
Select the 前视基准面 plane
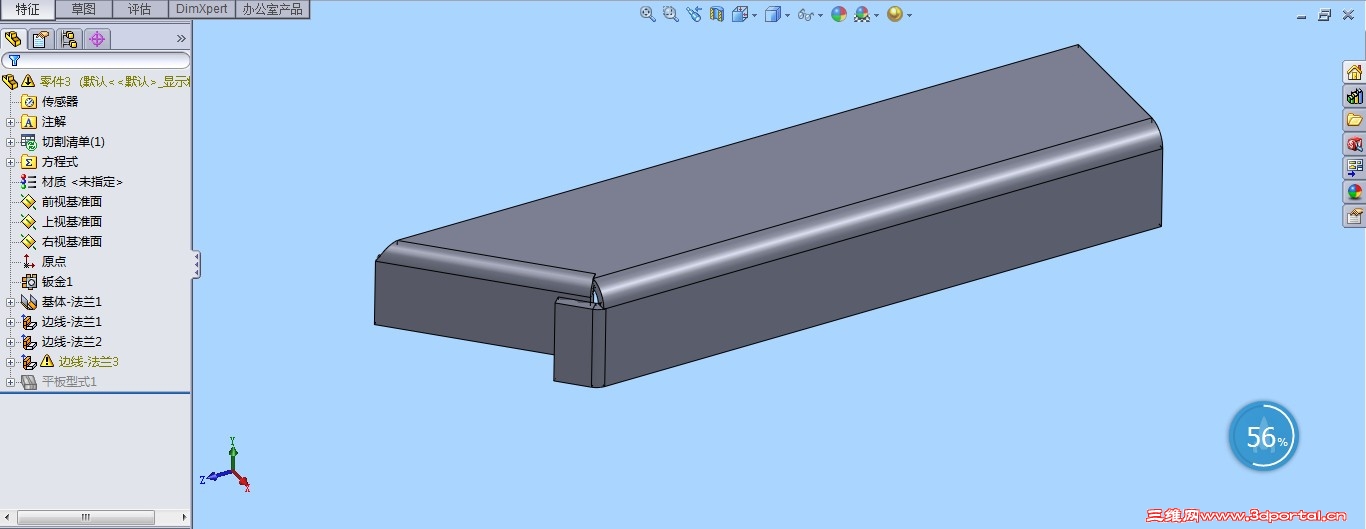[x=62, y=201]
